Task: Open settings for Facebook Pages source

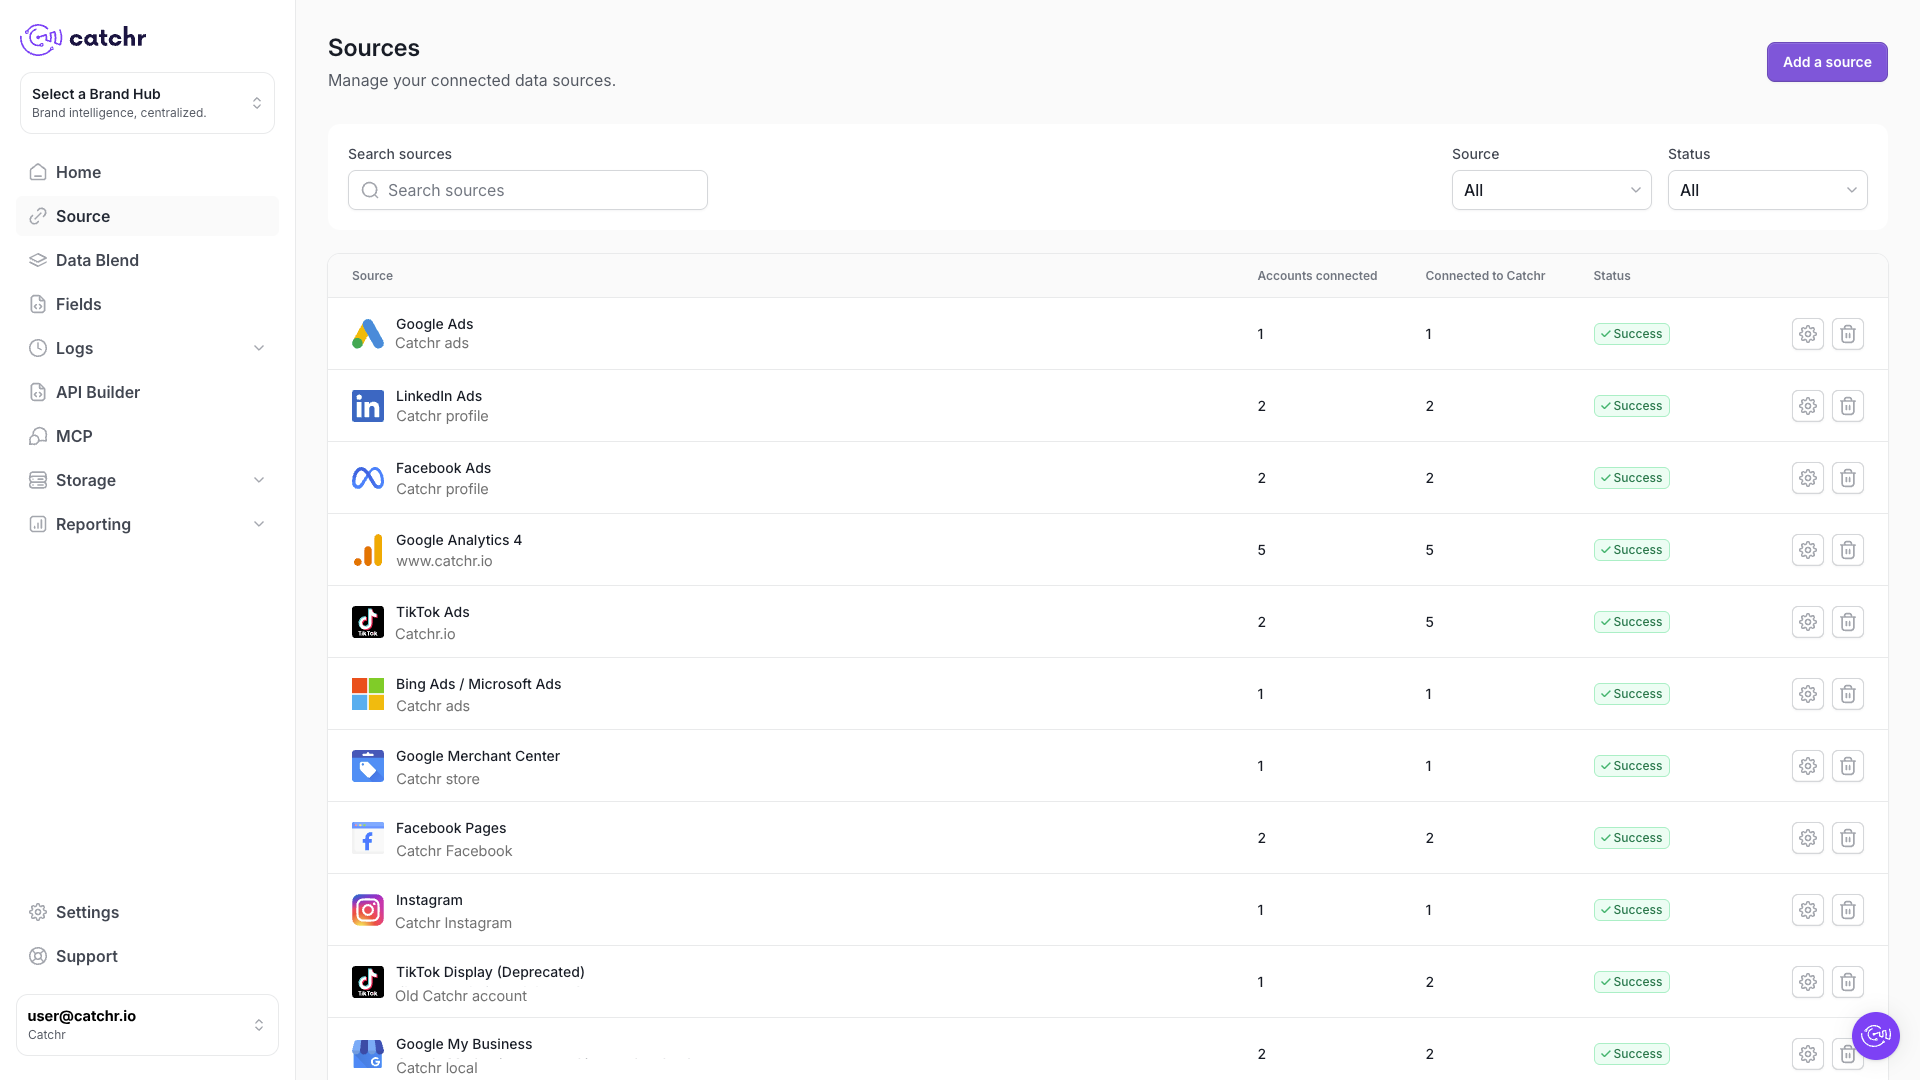Action: 1808,838
